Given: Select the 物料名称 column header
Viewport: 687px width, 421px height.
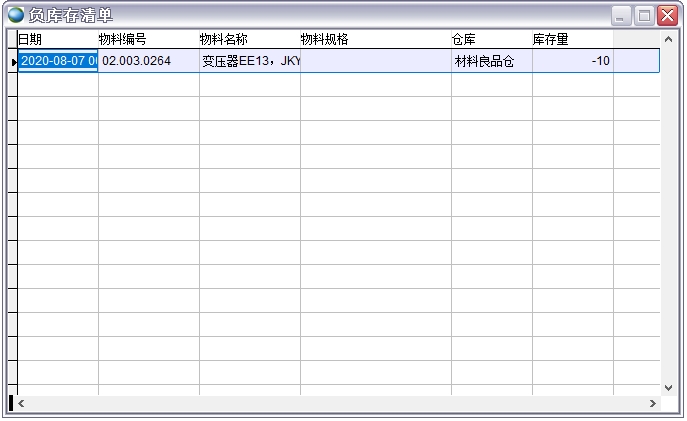Looking at the screenshot, I should 249,39.
